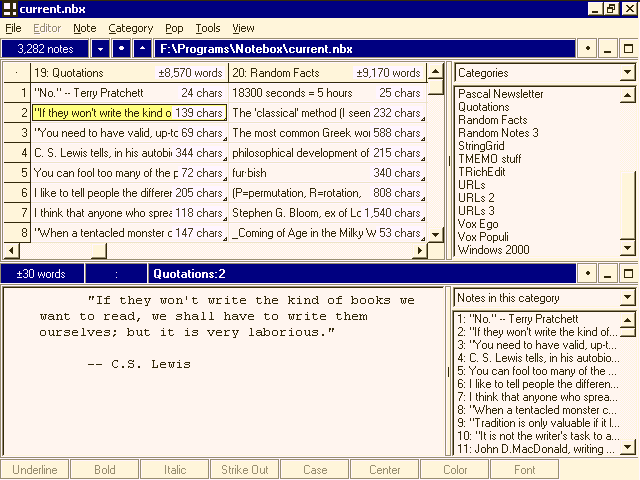Maximize the editor panel via Quotations:2 bar square button

[x=629, y=273]
